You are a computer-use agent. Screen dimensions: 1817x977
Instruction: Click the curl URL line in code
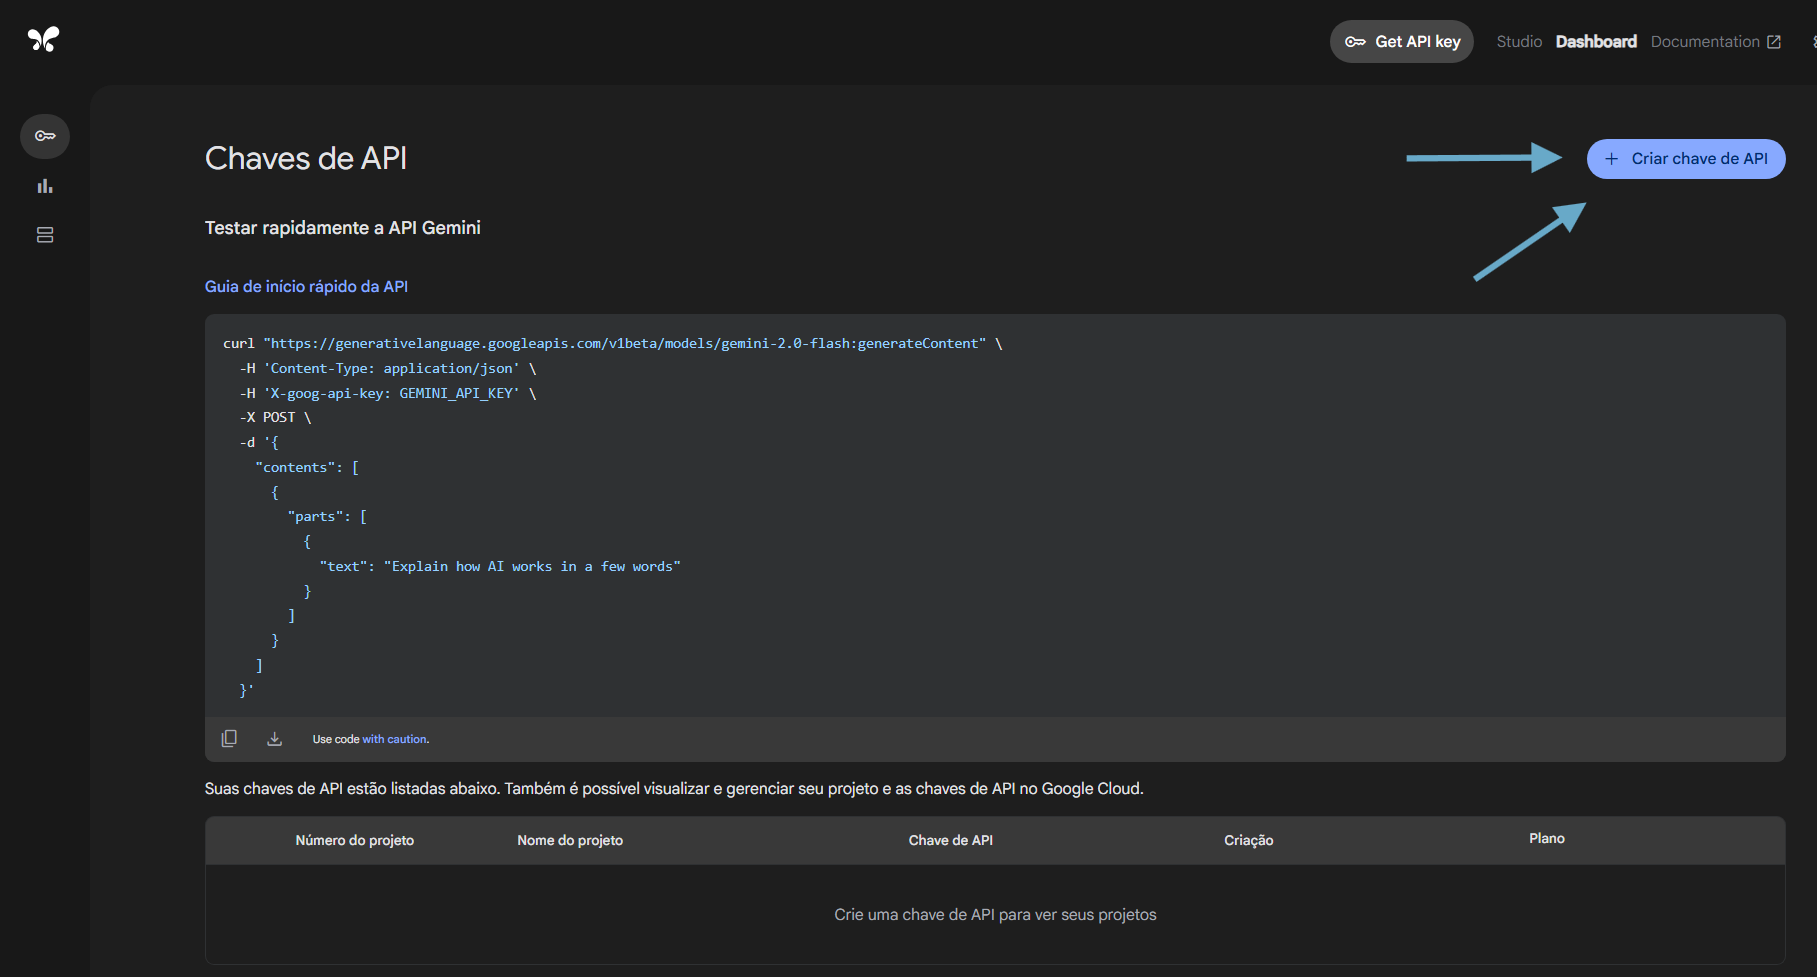pyautogui.click(x=613, y=344)
